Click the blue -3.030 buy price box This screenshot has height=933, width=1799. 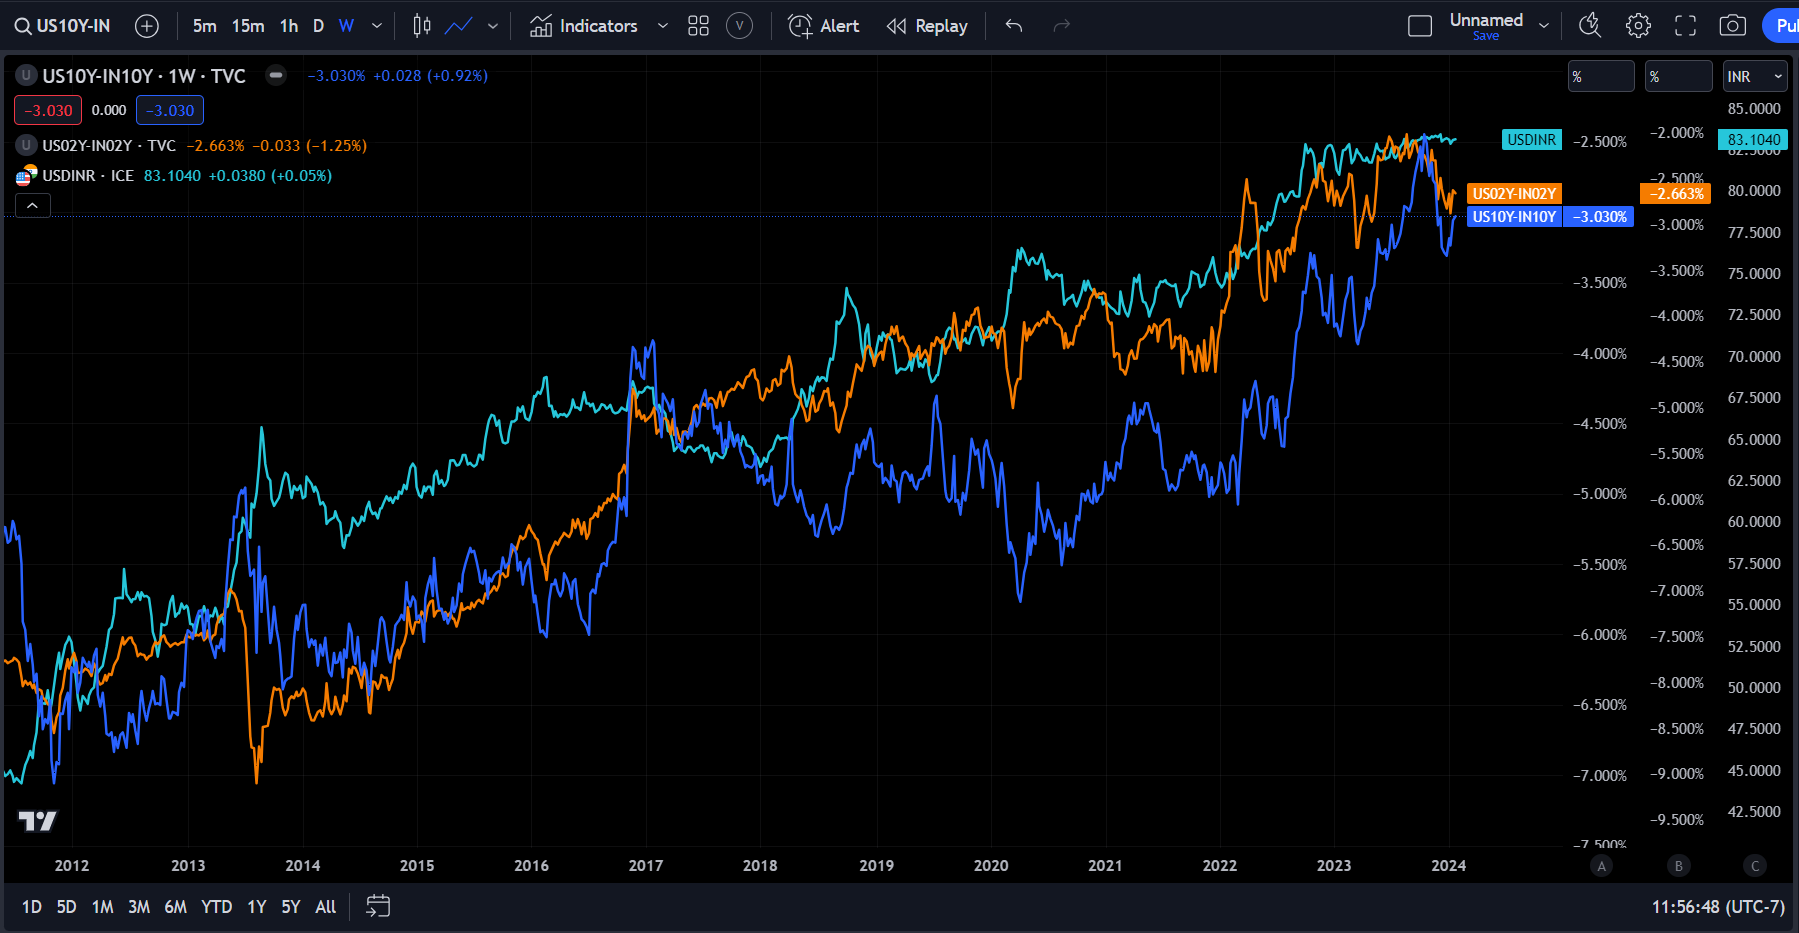[170, 110]
